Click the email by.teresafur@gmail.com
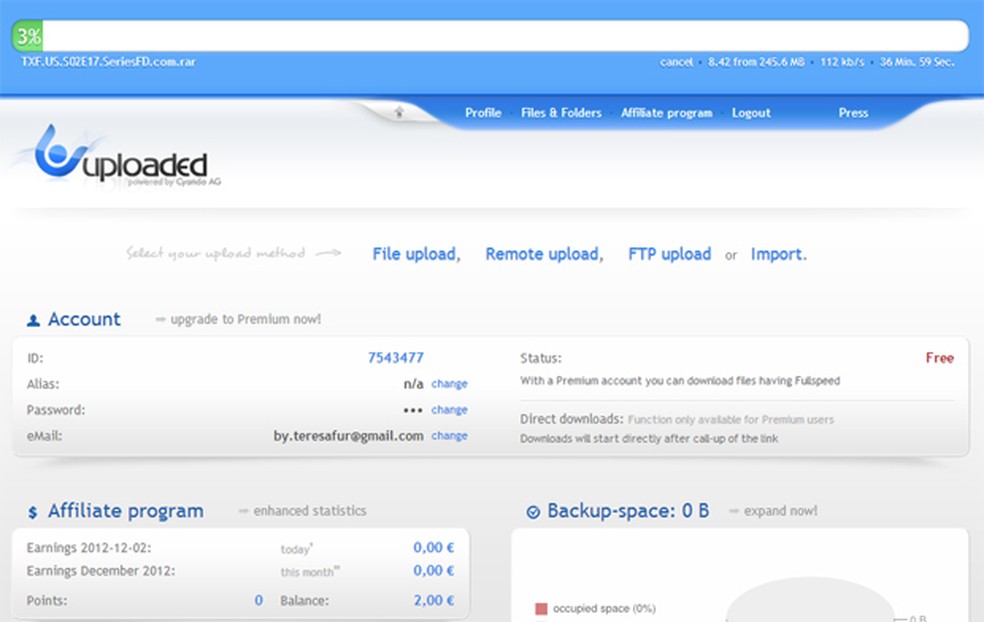984x622 pixels. pyautogui.click(x=348, y=436)
